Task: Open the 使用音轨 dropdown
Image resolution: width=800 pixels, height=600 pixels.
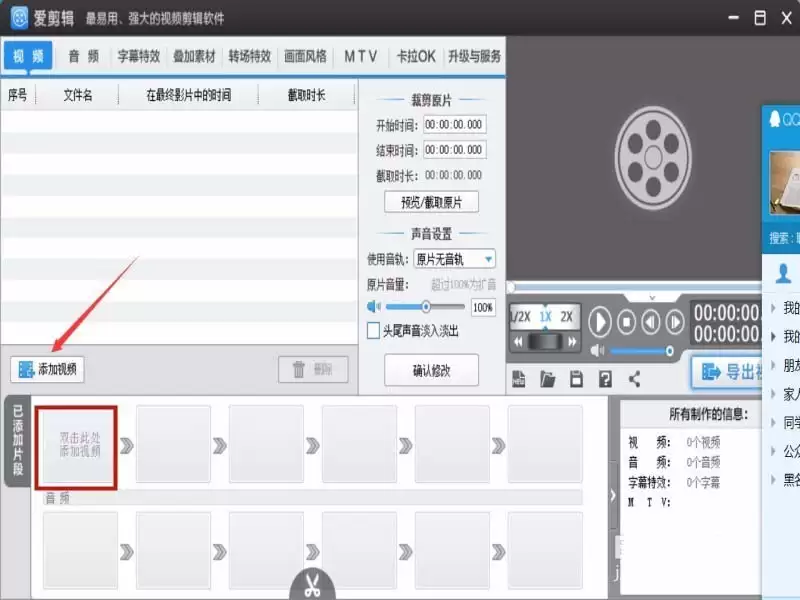Action: (454, 259)
